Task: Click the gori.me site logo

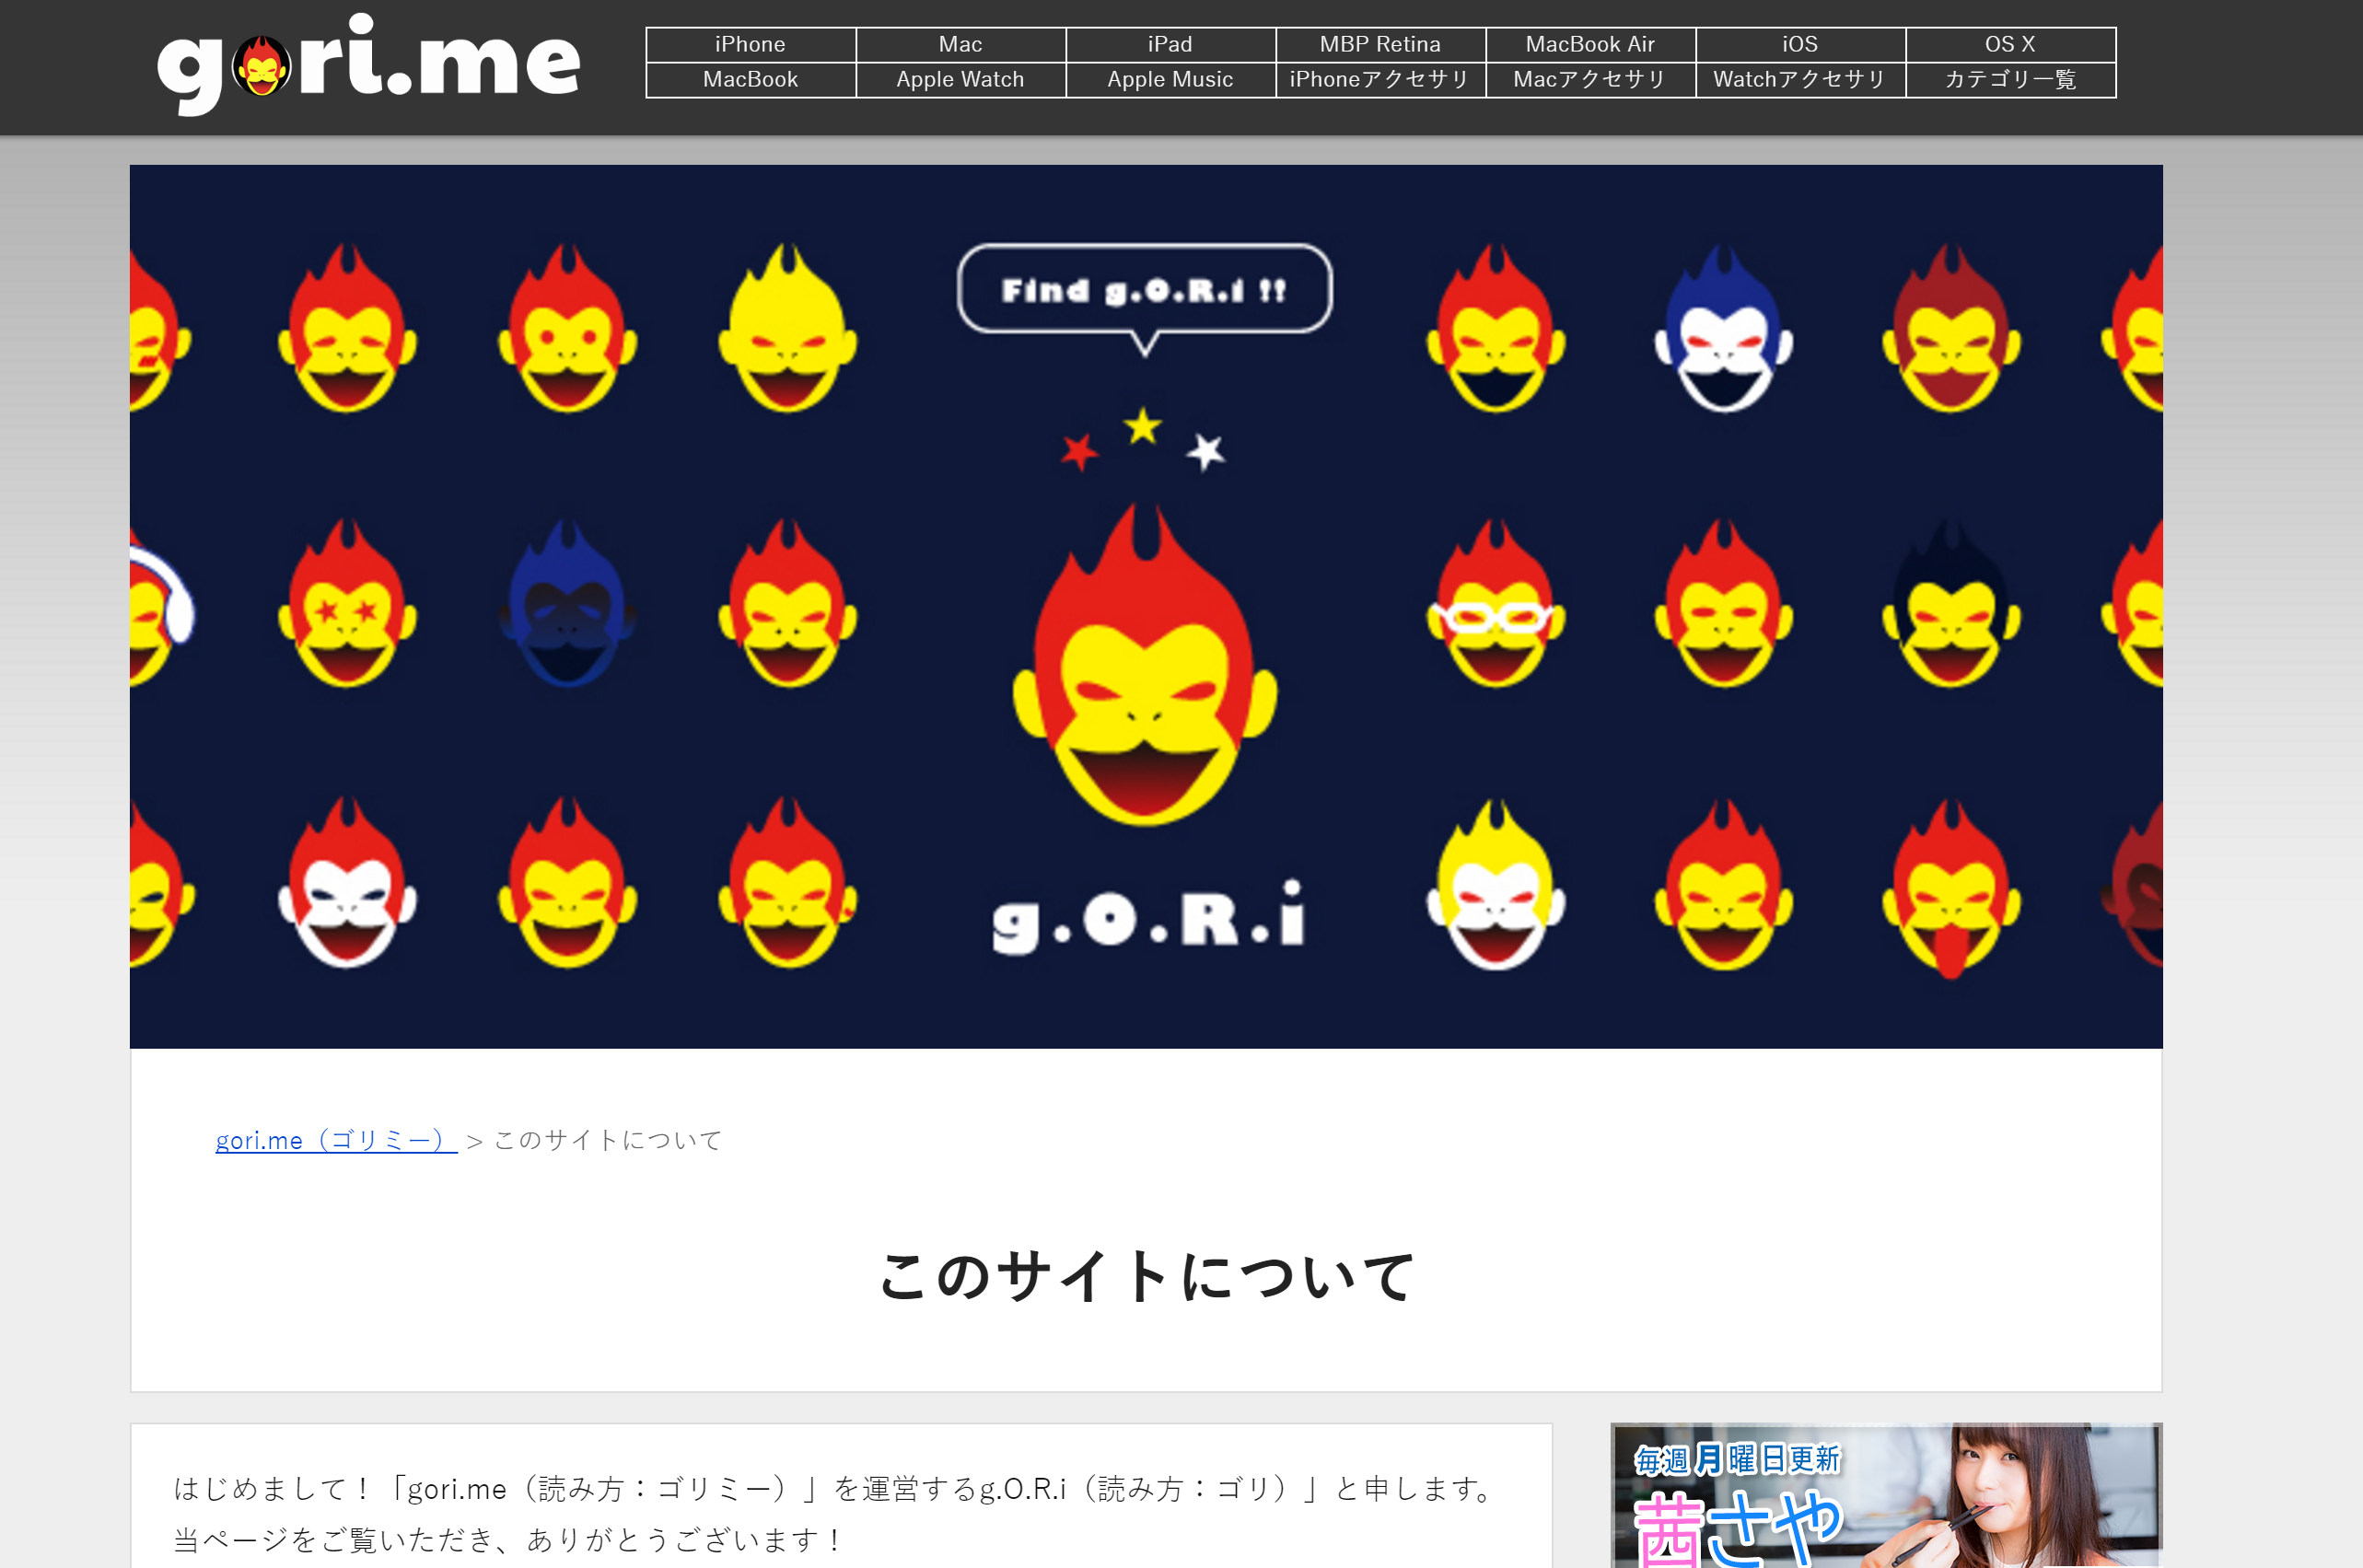Action: [x=368, y=64]
